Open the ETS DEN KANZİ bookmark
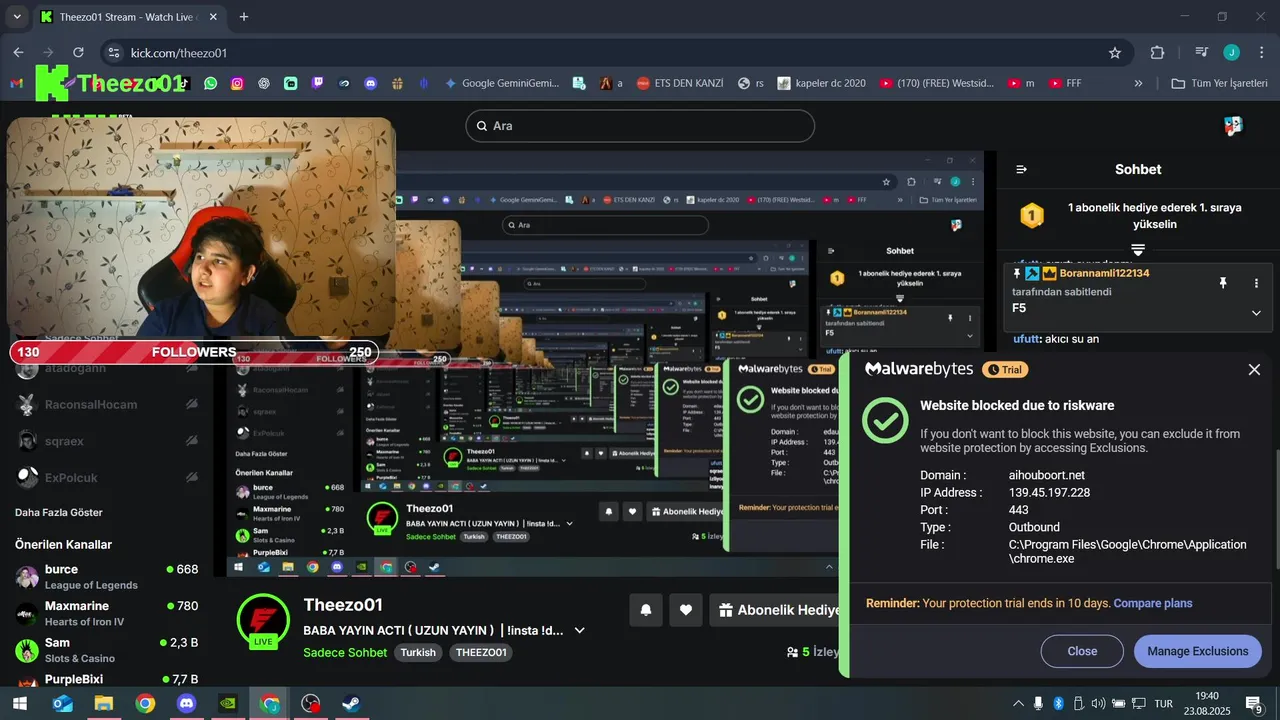 pos(679,83)
